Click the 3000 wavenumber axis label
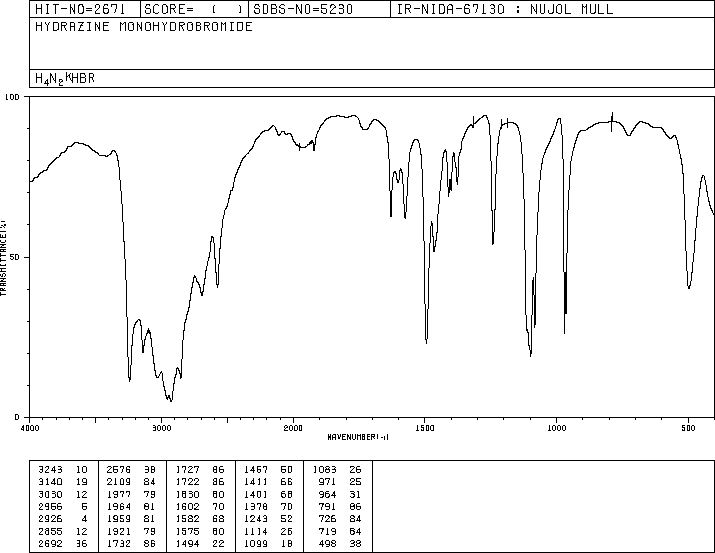 pos(161,428)
